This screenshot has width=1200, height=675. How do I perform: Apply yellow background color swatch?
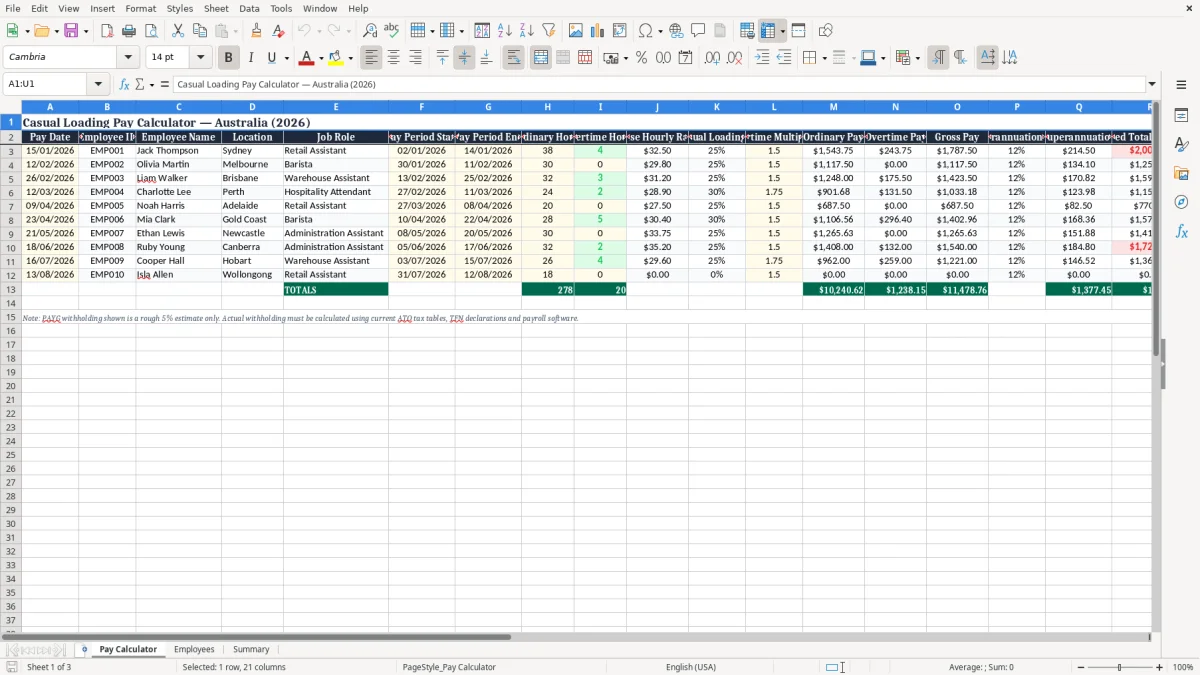point(336,58)
